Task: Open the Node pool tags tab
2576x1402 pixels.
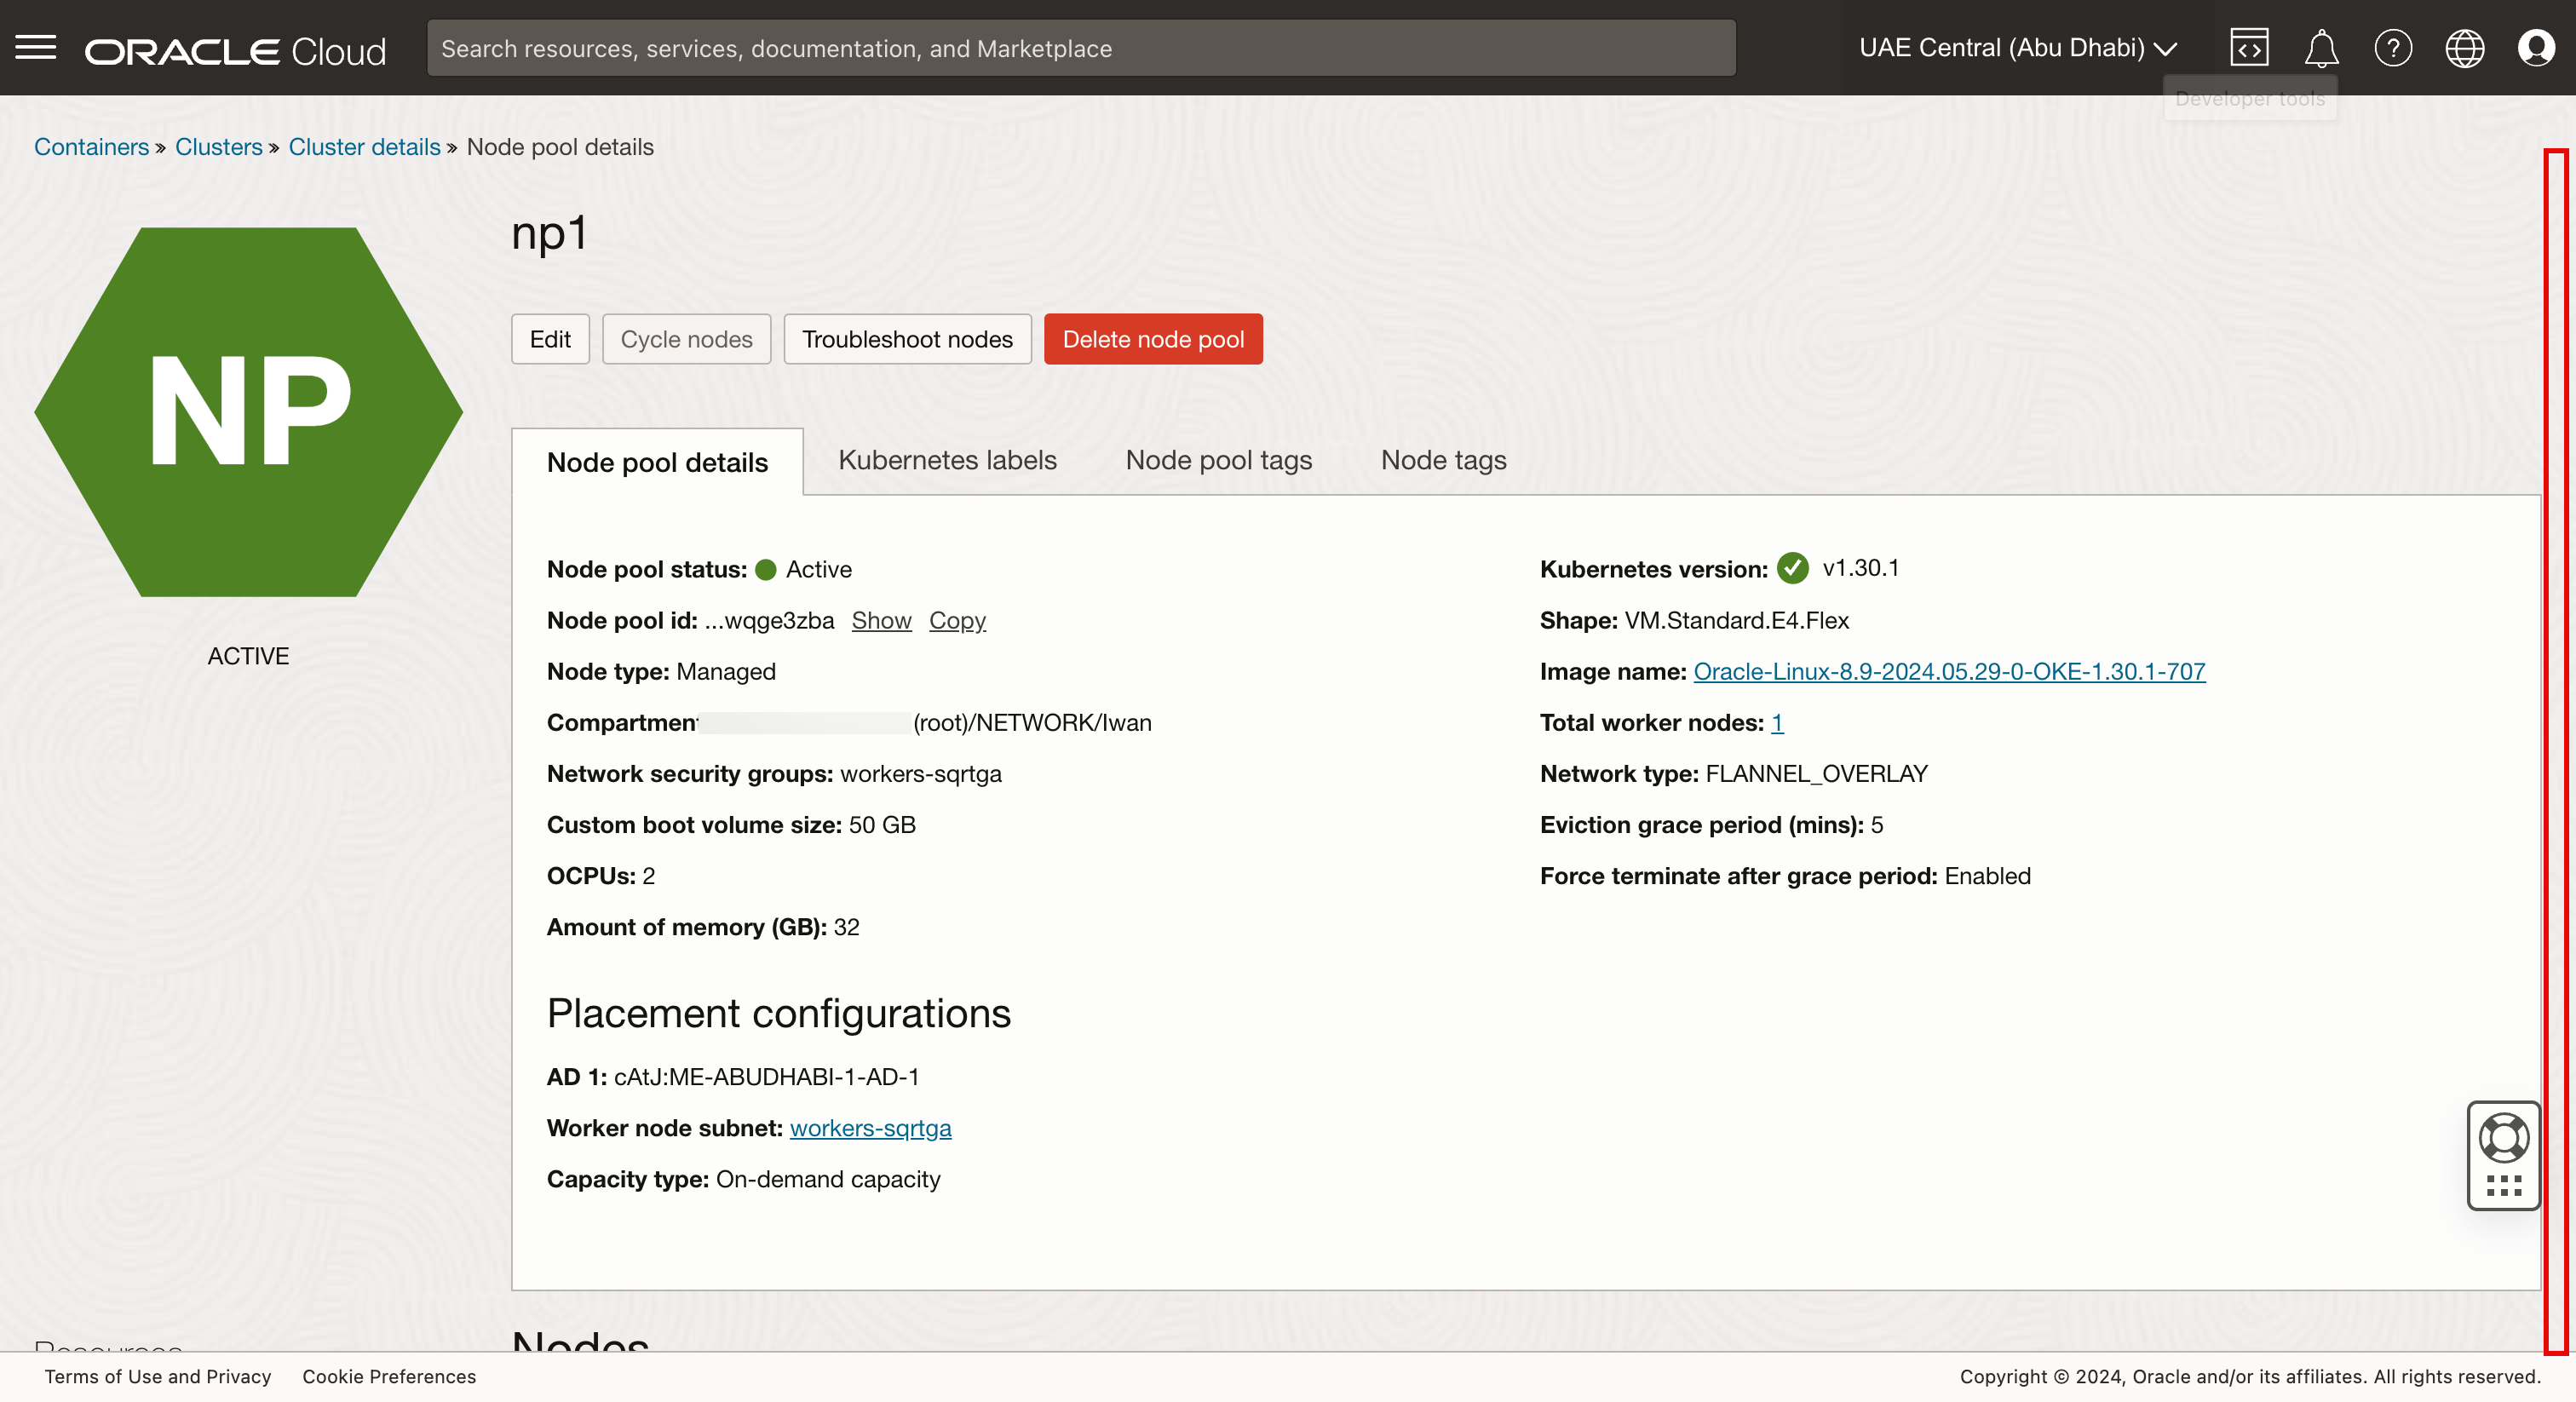Action: (x=1218, y=460)
